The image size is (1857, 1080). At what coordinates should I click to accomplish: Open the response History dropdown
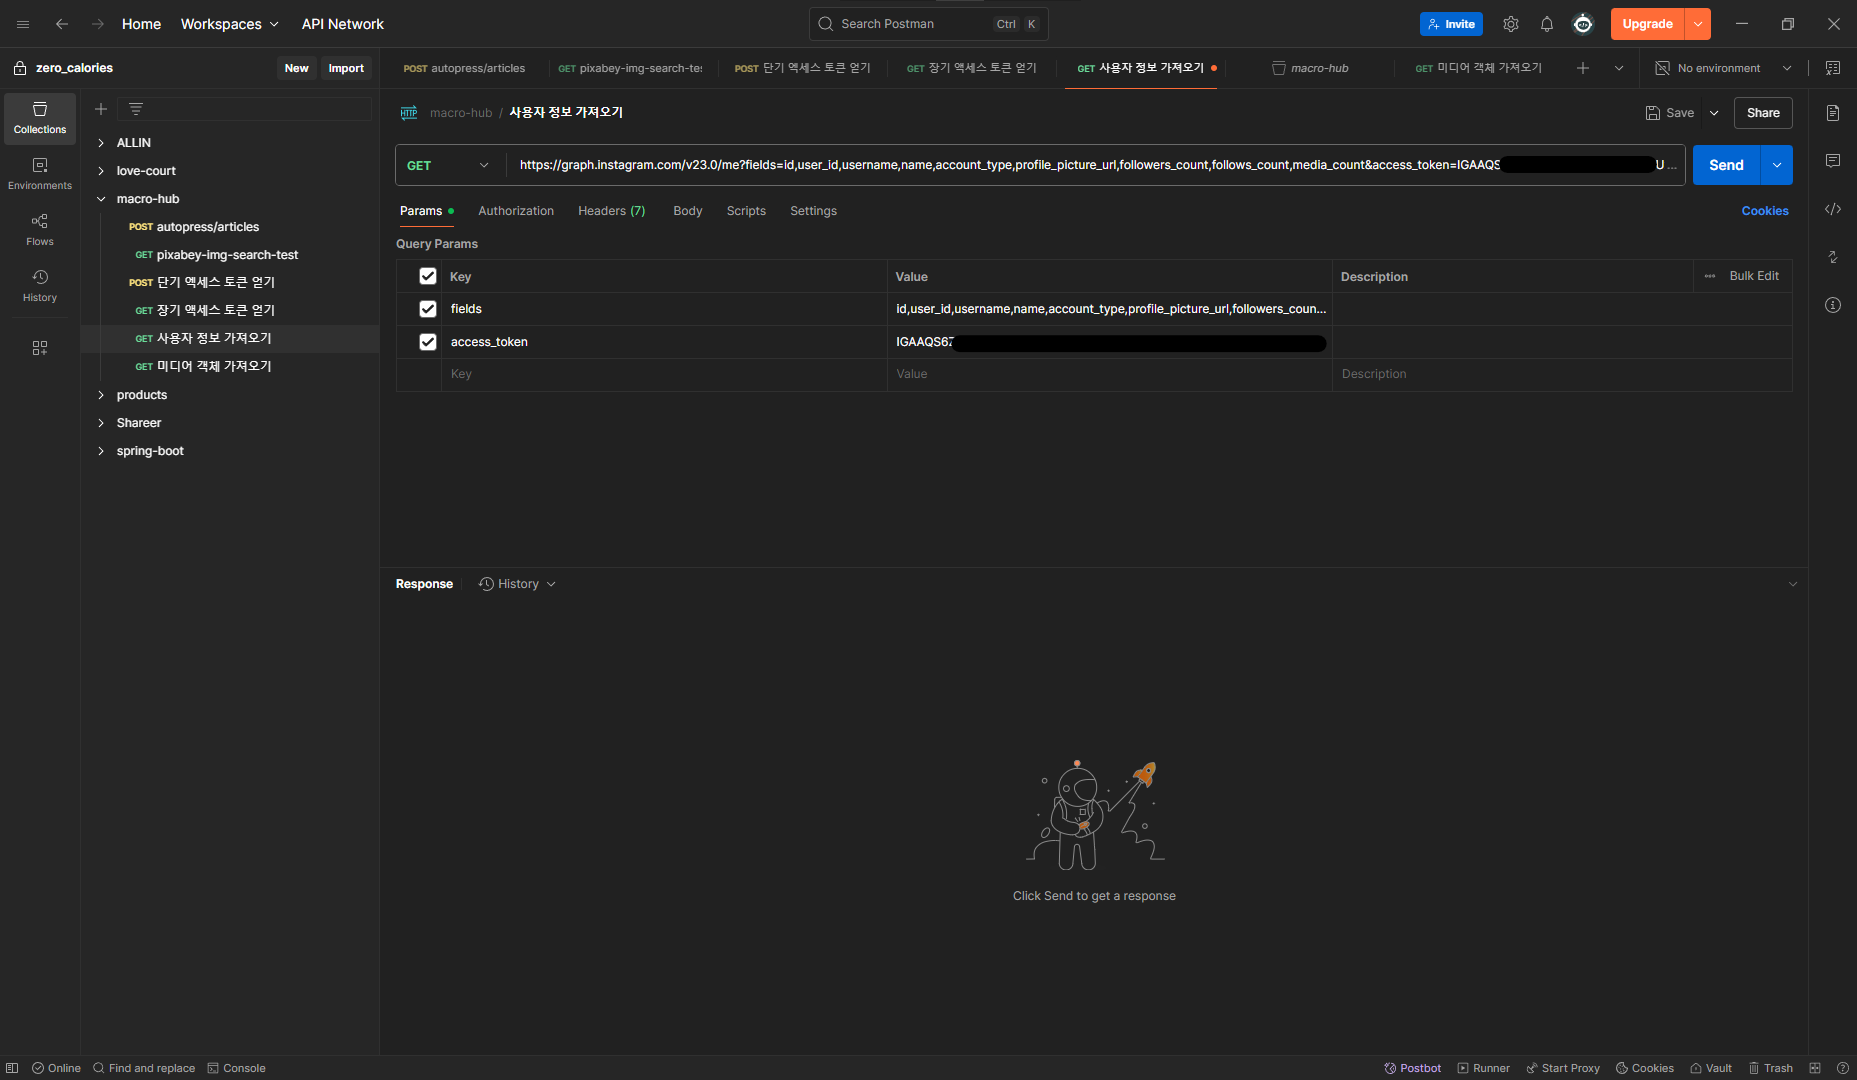(517, 584)
